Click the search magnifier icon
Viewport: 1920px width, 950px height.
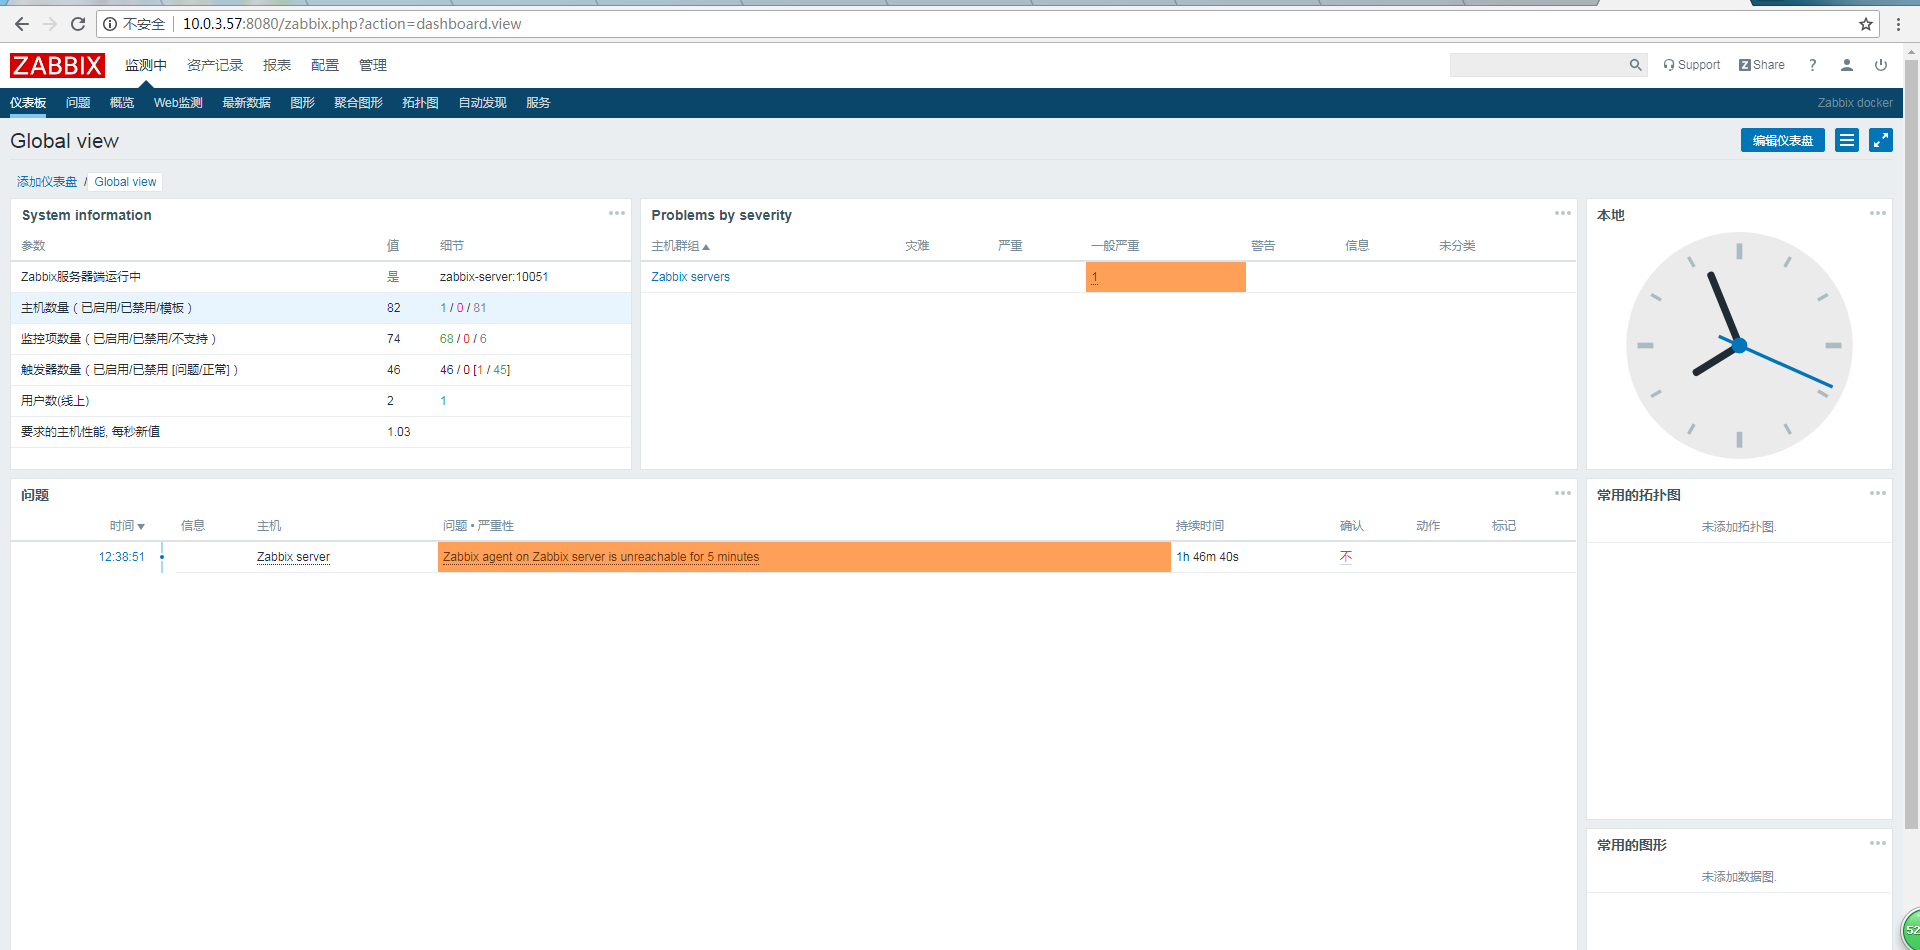1635,65
